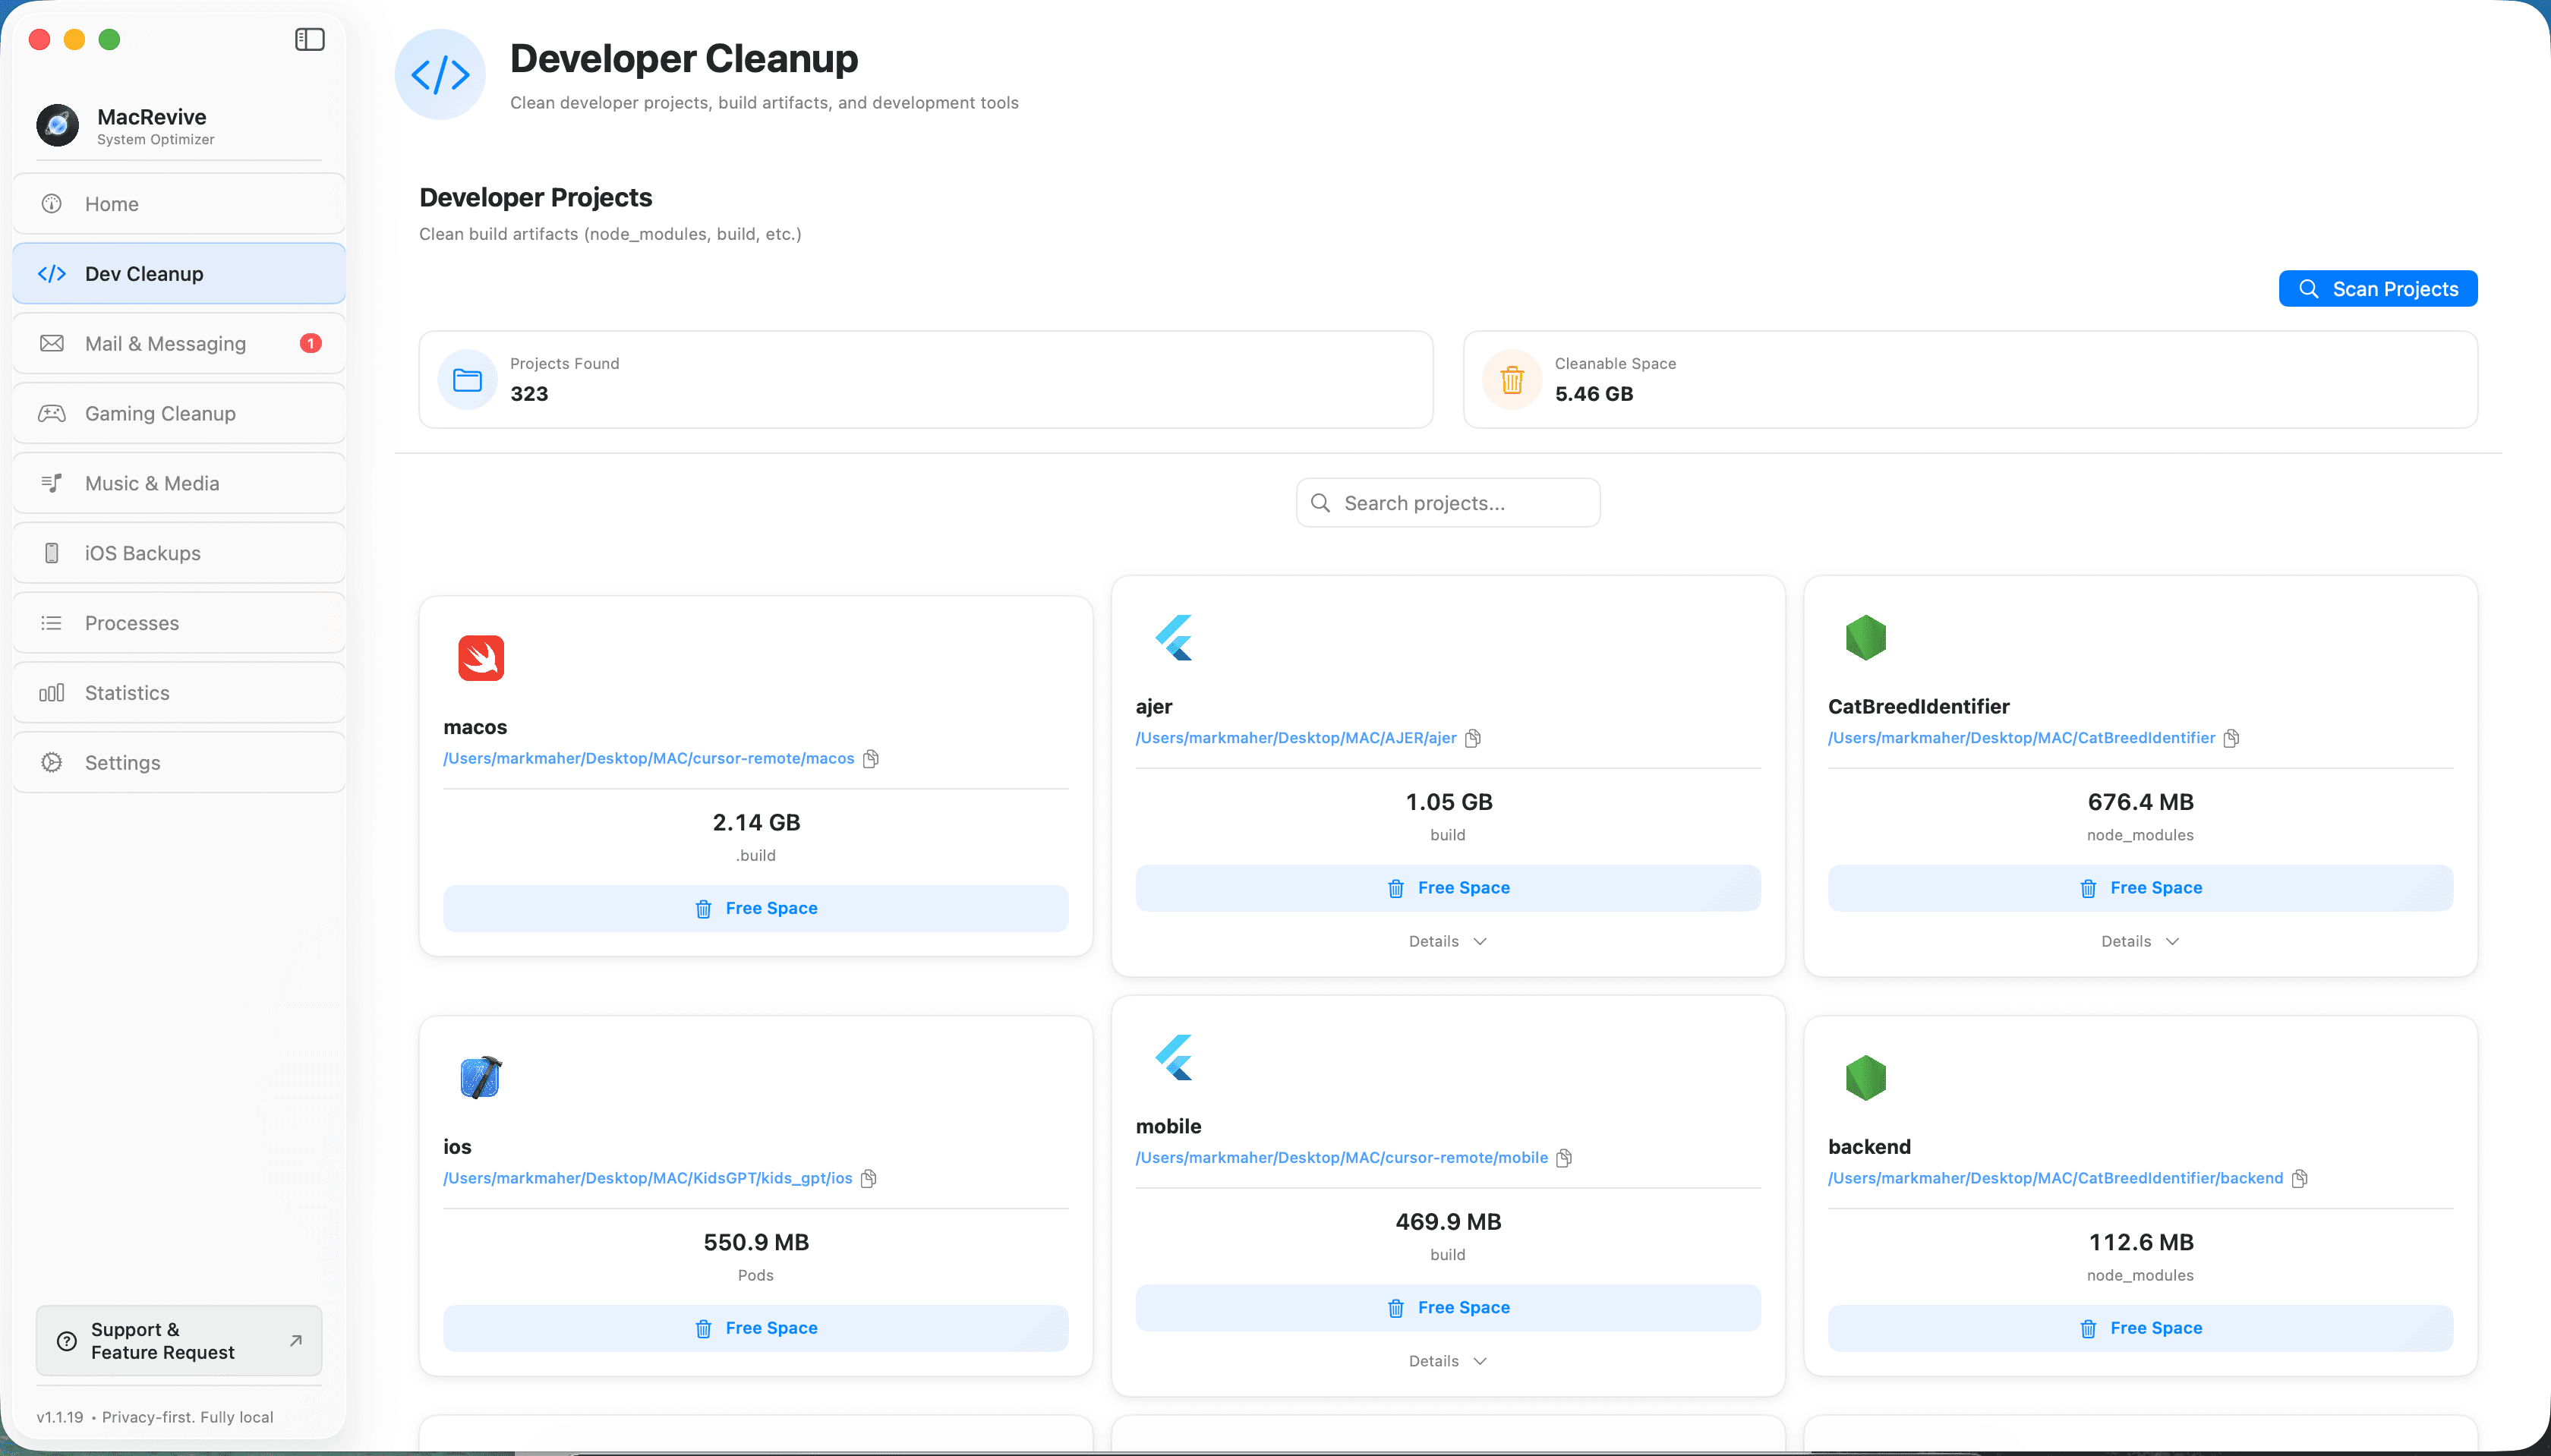
Task: Click the Swift icon on macos card
Action: pyautogui.click(x=481, y=658)
